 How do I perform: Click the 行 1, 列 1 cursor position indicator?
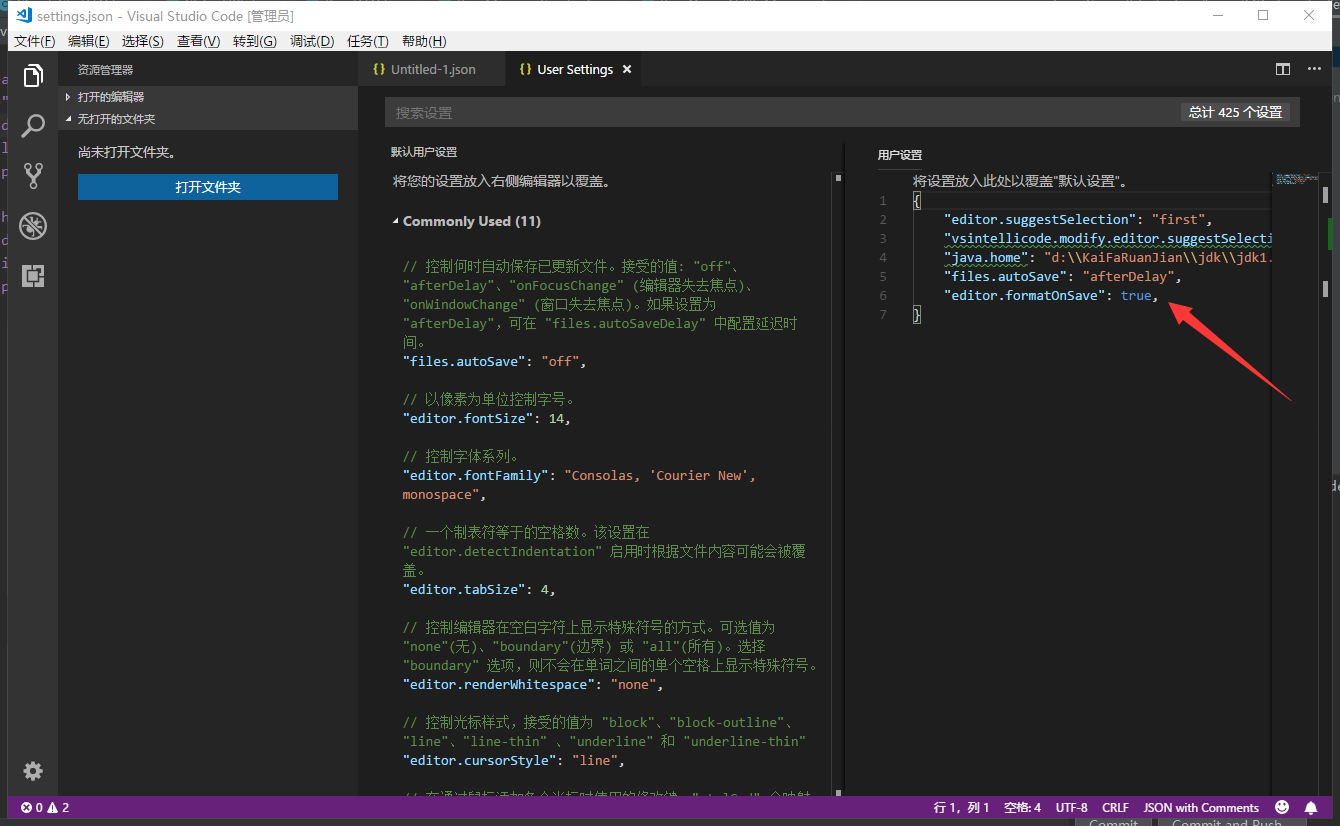pyautogui.click(x=961, y=807)
